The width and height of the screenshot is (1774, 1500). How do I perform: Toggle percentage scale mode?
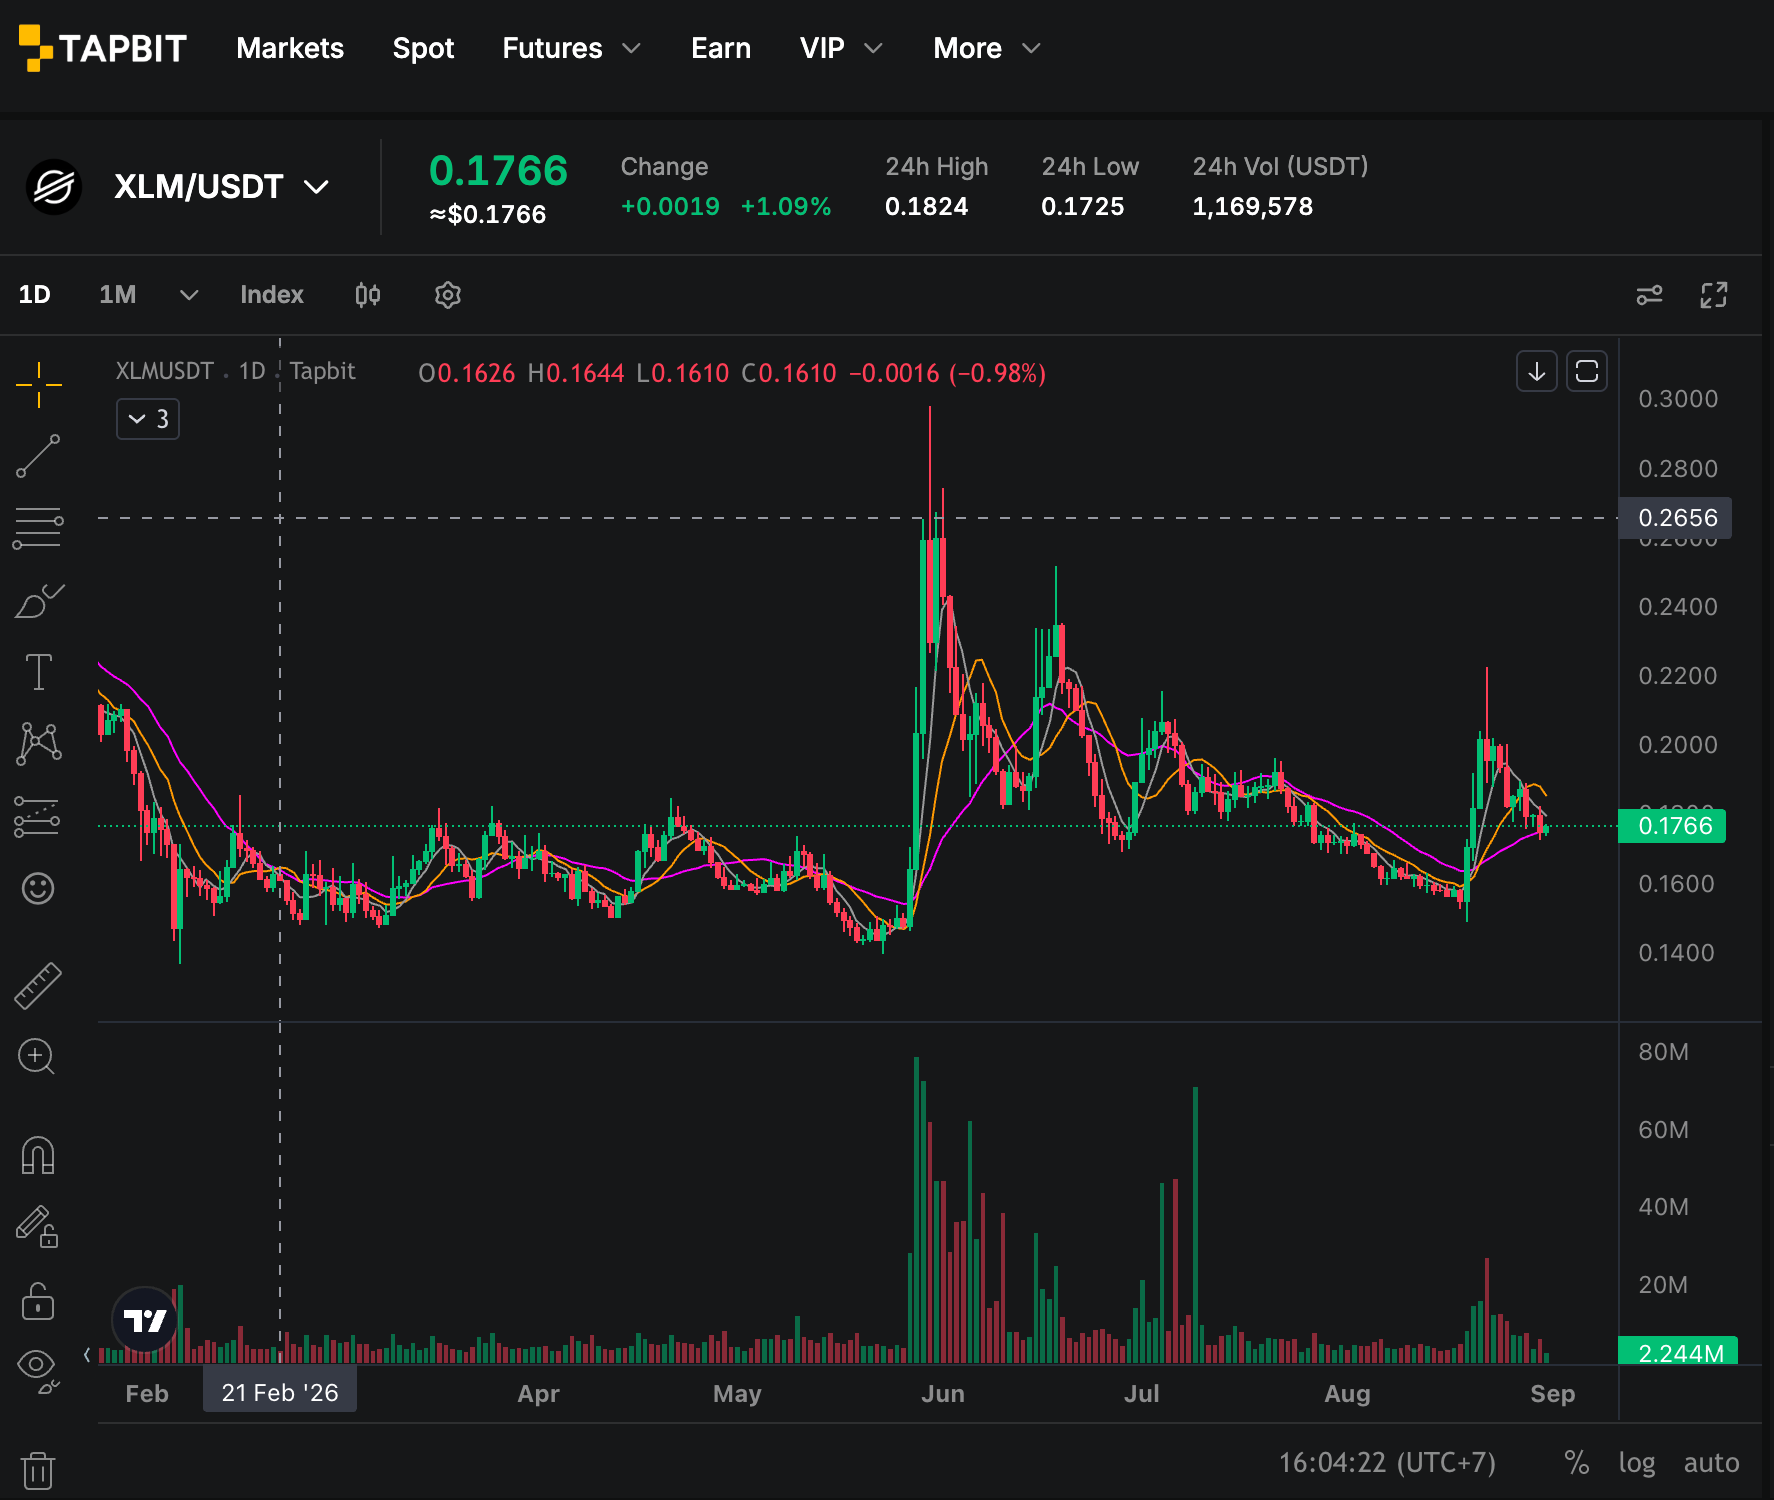coord(1577,1463)
